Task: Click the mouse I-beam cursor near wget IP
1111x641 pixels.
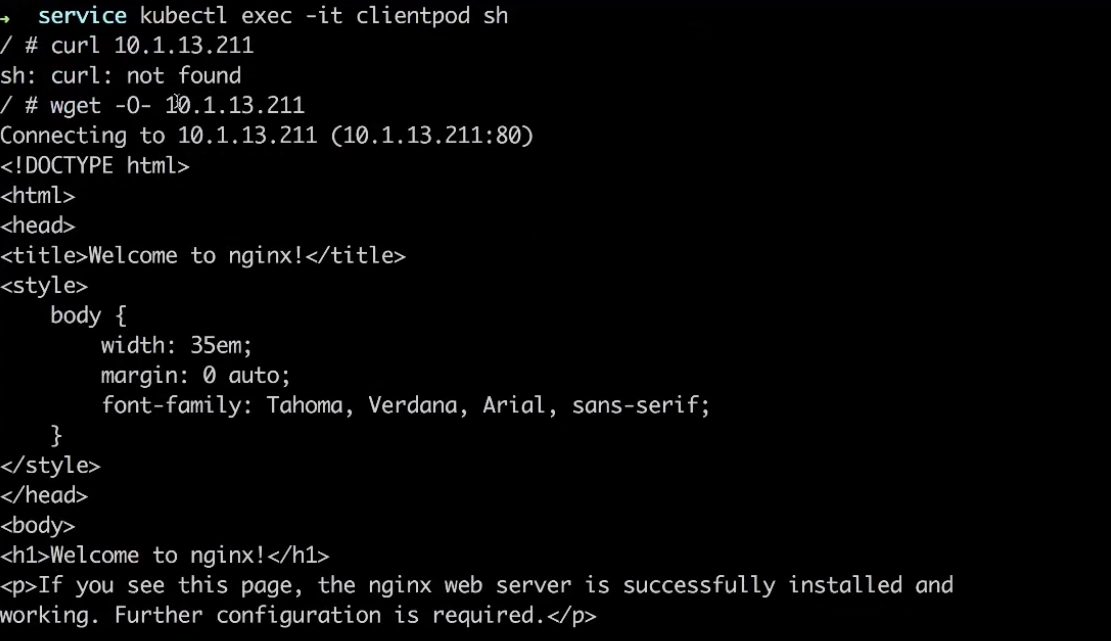Action: [x=177, y=100]
